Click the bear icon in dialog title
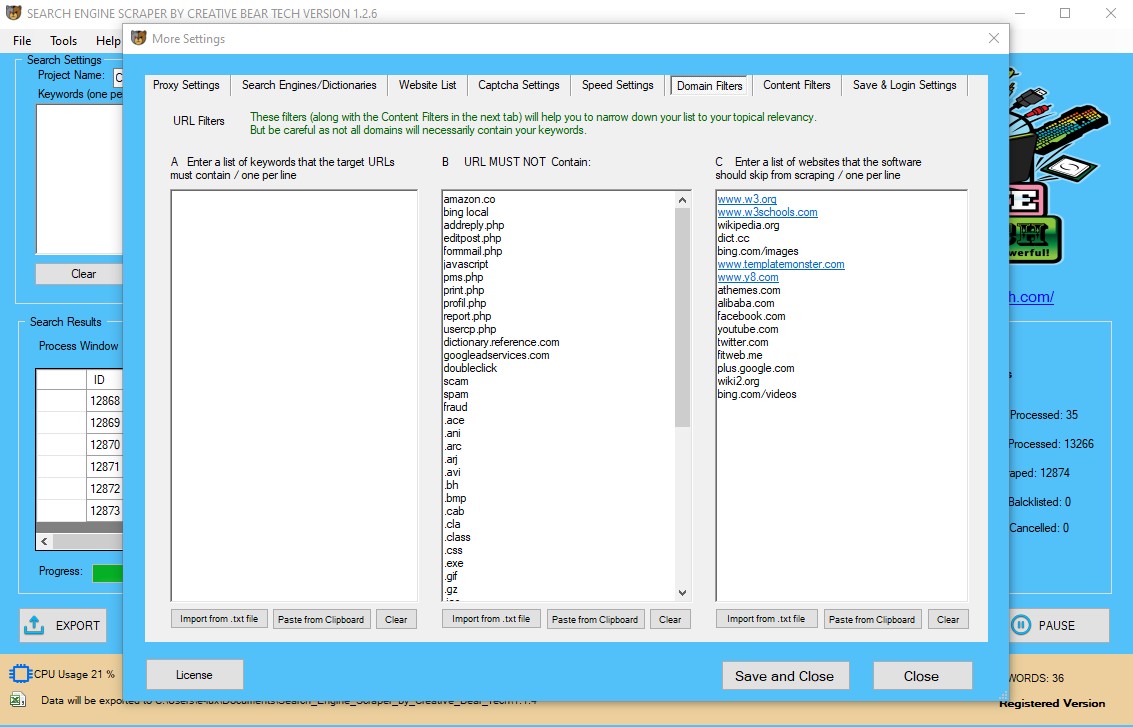Screen dimensions: 1133x727 coord(138,39)
